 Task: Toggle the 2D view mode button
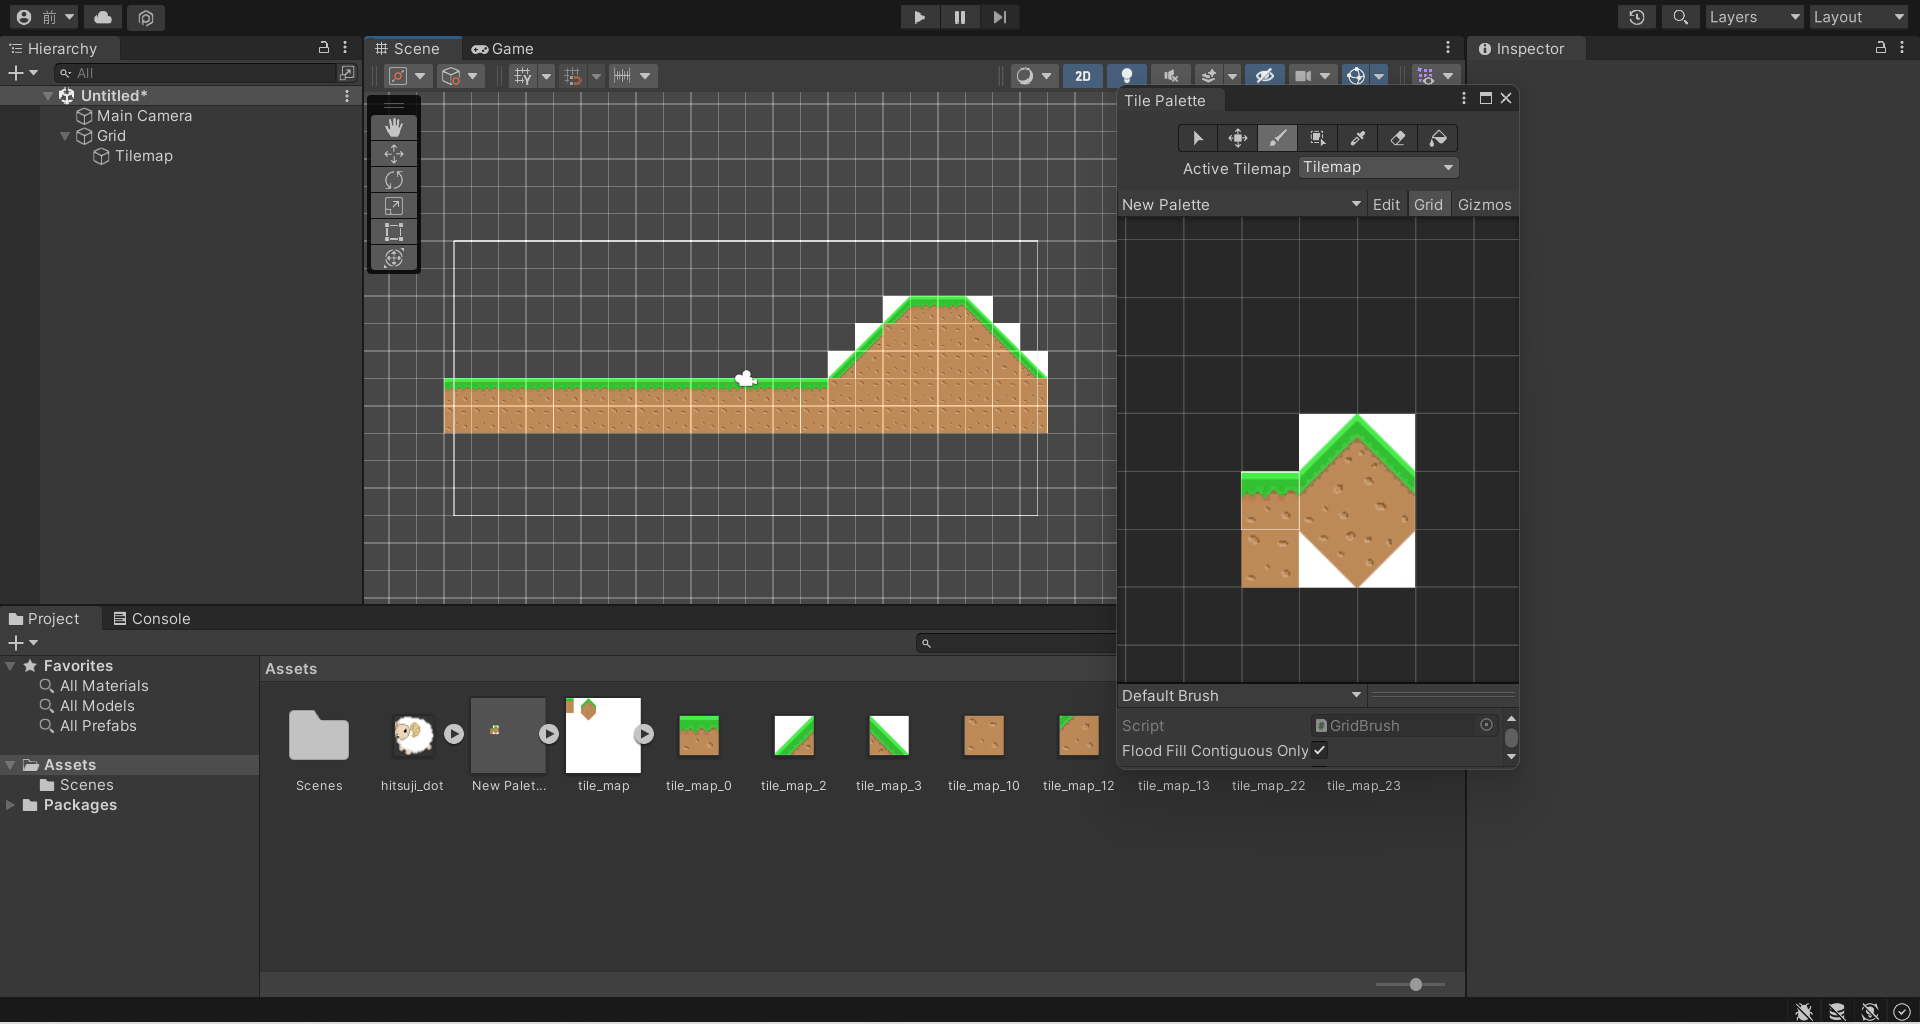[x=1083, y=76]
